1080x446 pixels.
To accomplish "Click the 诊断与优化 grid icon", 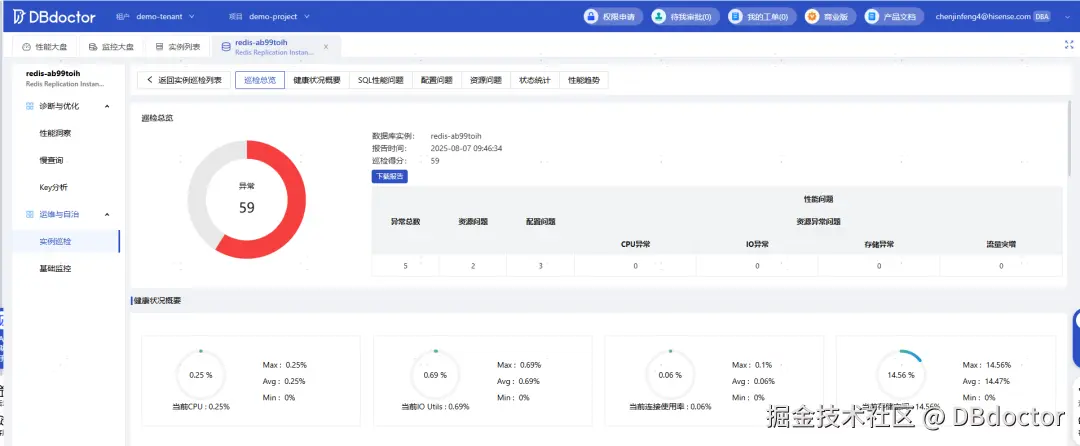I will click(30, 106).
